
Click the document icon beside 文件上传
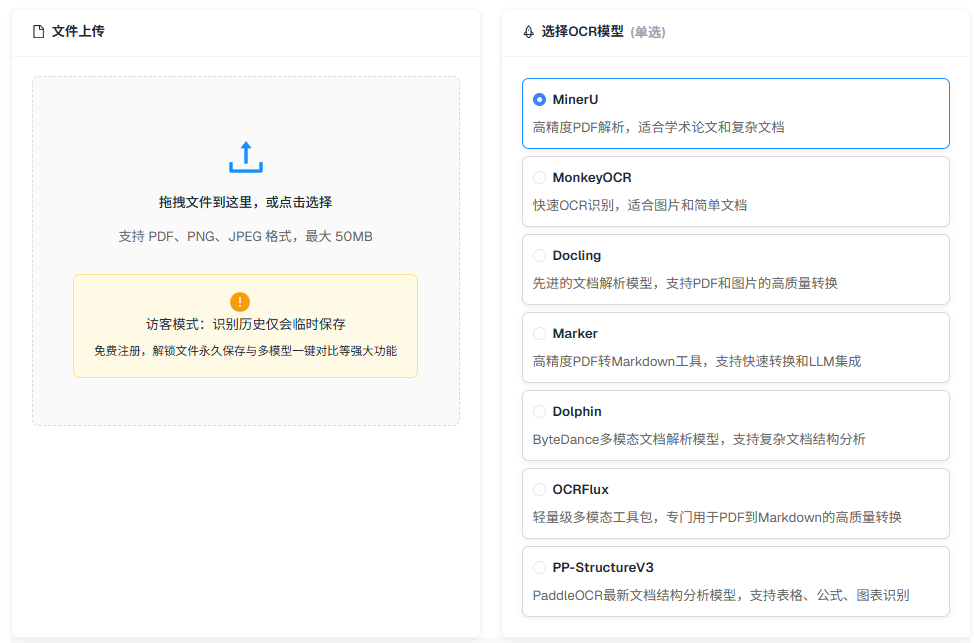(x=39, y=32)
